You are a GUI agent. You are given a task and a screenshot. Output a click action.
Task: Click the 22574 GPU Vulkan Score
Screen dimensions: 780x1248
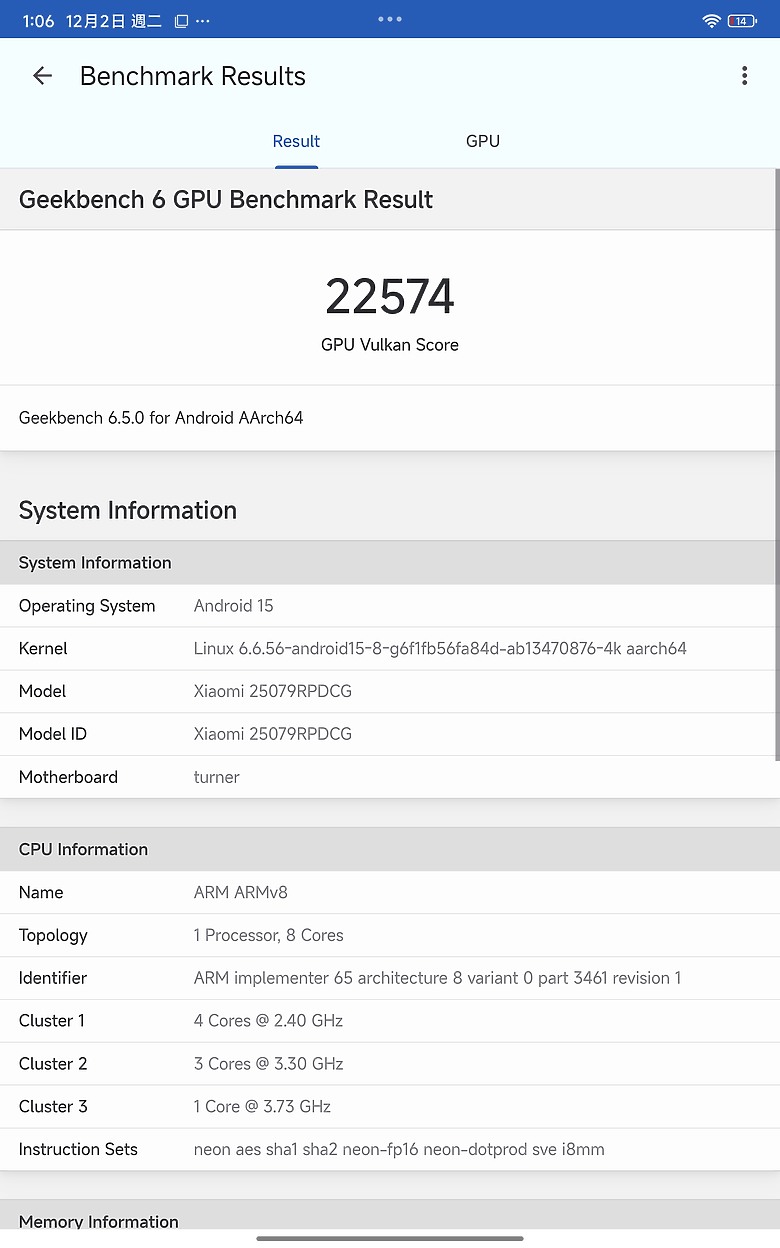(x=389, y=296)
